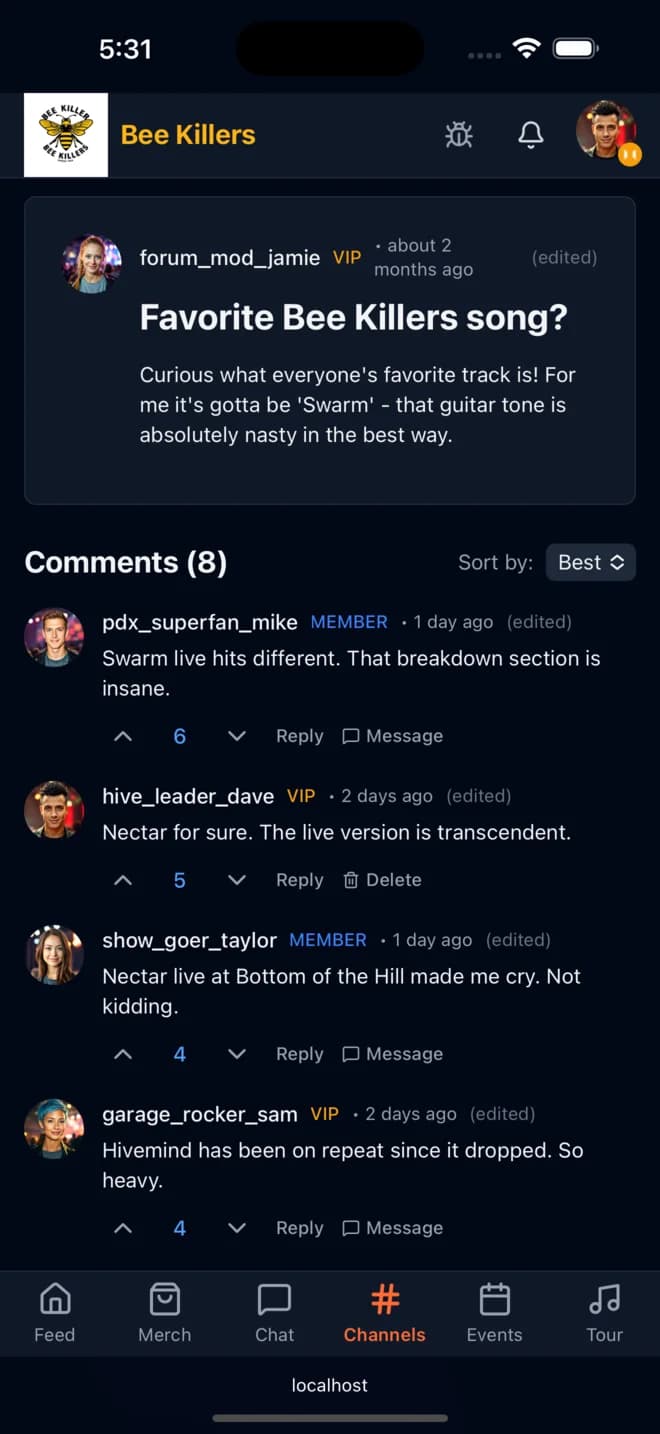The image size is (660, 1434).
Task: Open the Events calendar icon
Action: pyautogui.click(x=494, y=1298)
